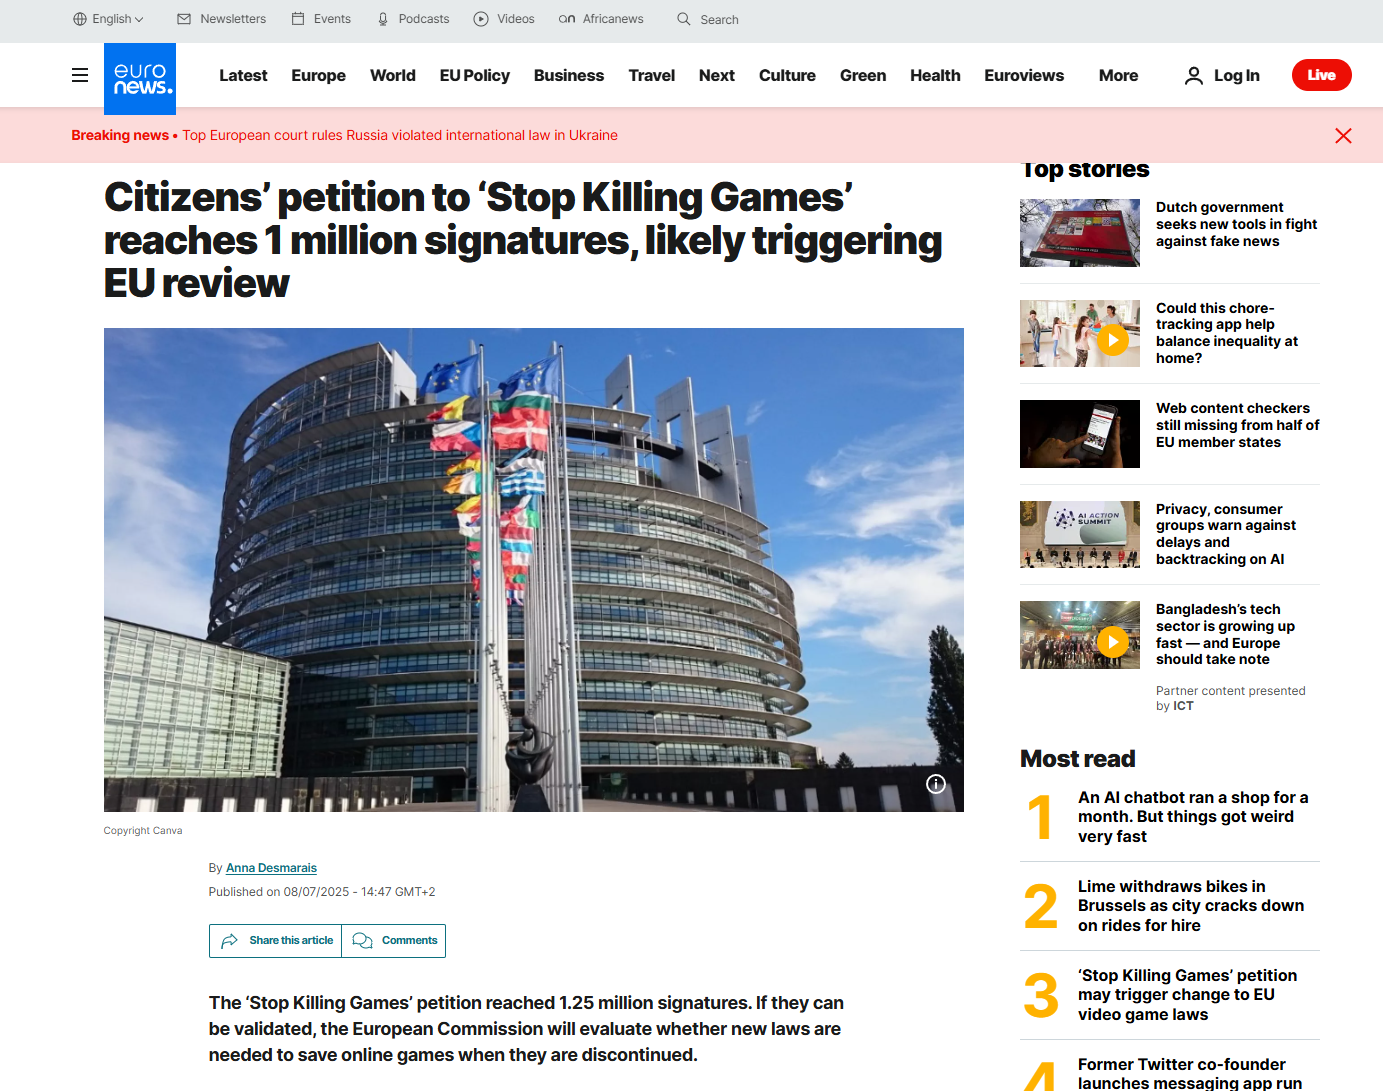
Task: Open the breaking news about Russia ruling
Action: (400, 135)
